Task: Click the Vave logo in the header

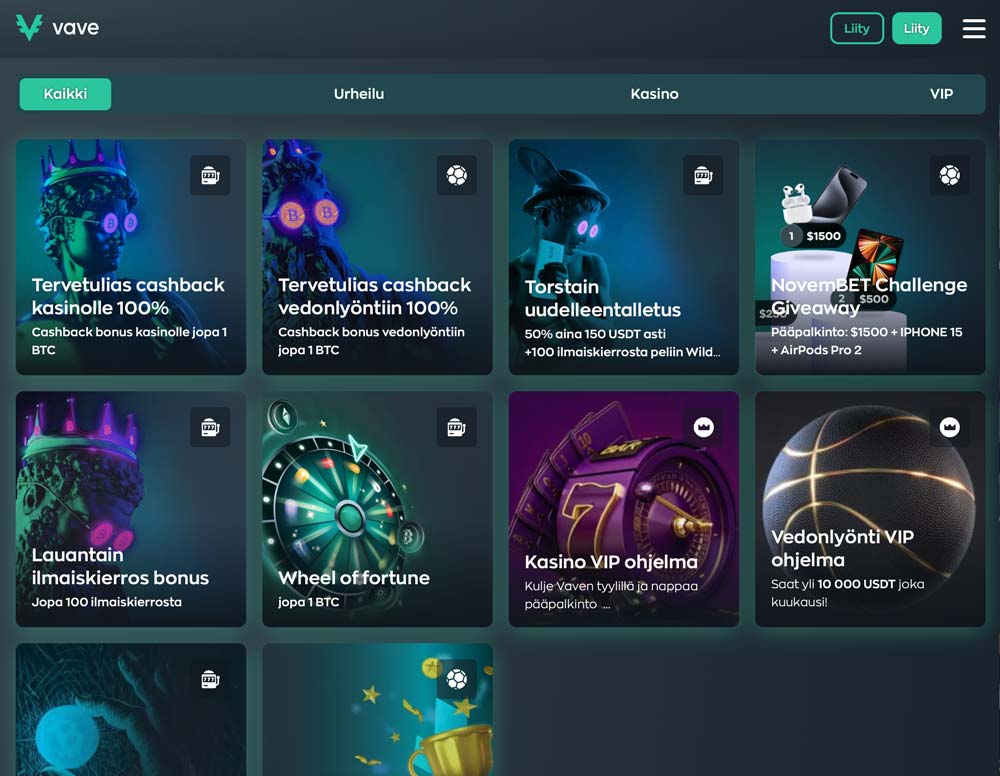Action: pos(57,27)
